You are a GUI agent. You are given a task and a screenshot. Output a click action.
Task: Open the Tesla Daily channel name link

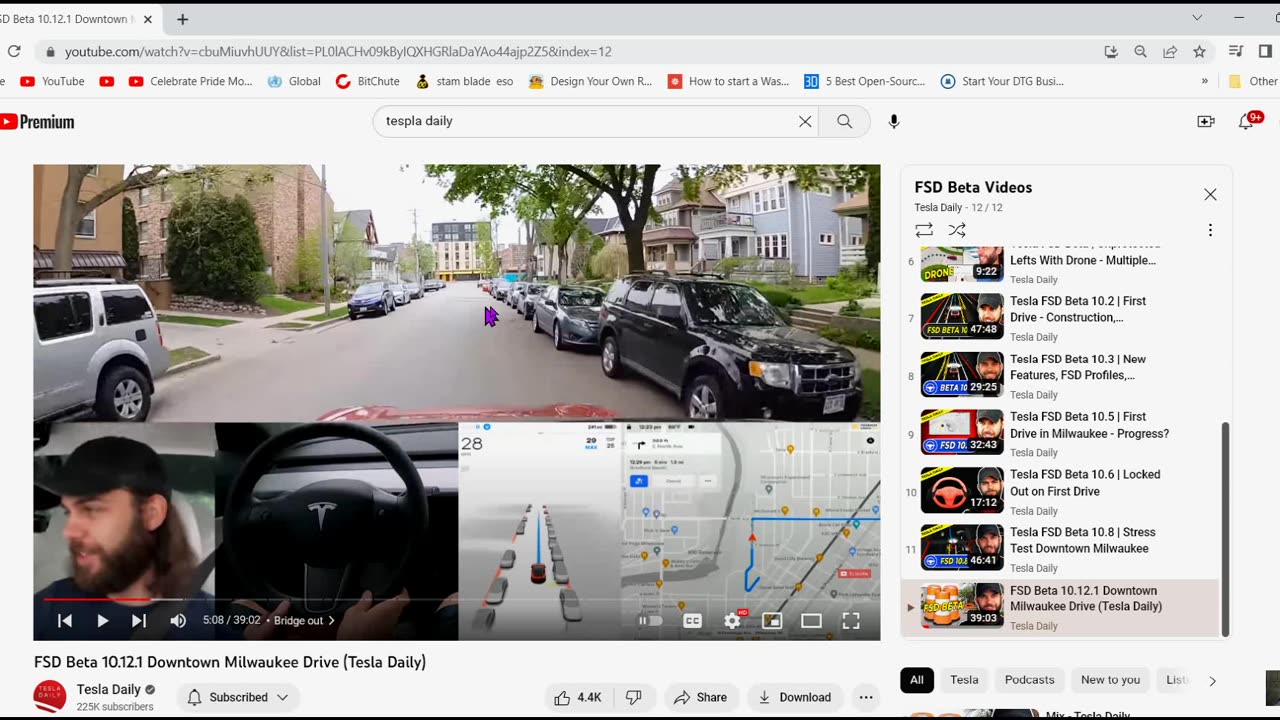coord(109,689)
